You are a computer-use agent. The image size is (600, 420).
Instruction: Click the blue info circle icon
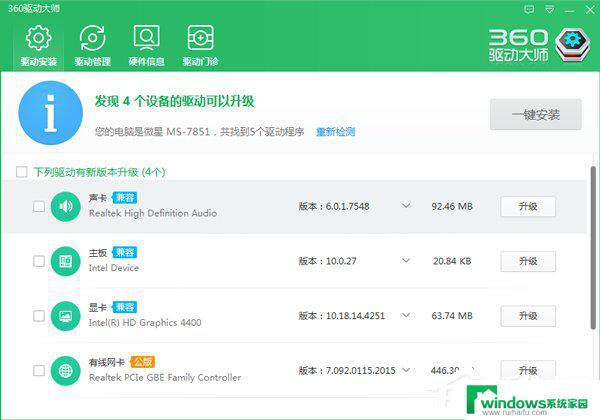[51, 113]
